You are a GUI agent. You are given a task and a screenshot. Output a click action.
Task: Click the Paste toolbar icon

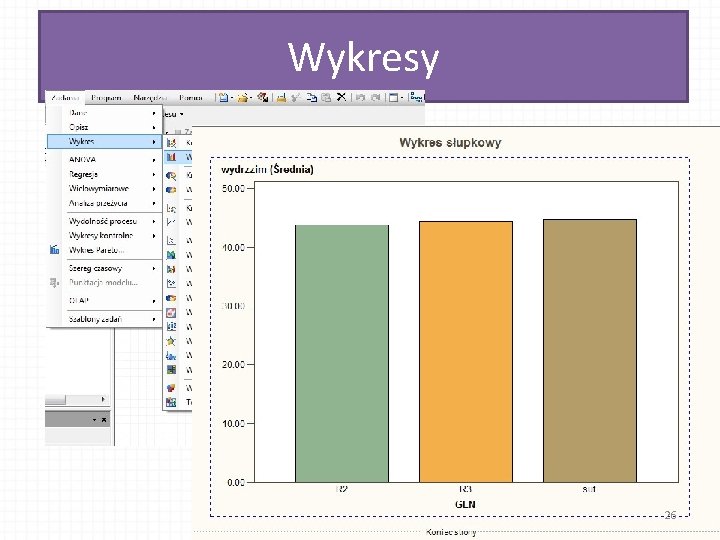(326, 97)
